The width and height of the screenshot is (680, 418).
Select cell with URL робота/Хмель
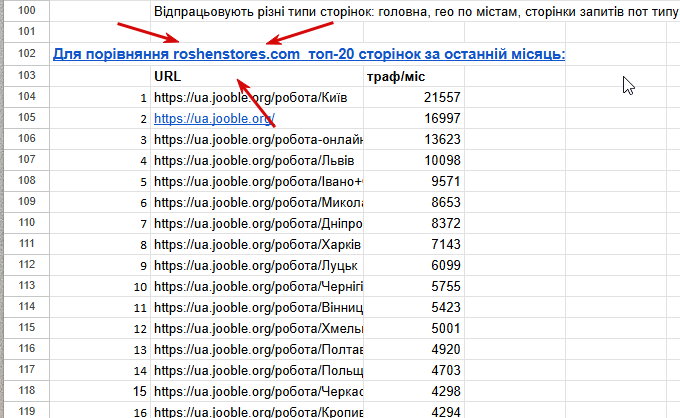point(257,329)
